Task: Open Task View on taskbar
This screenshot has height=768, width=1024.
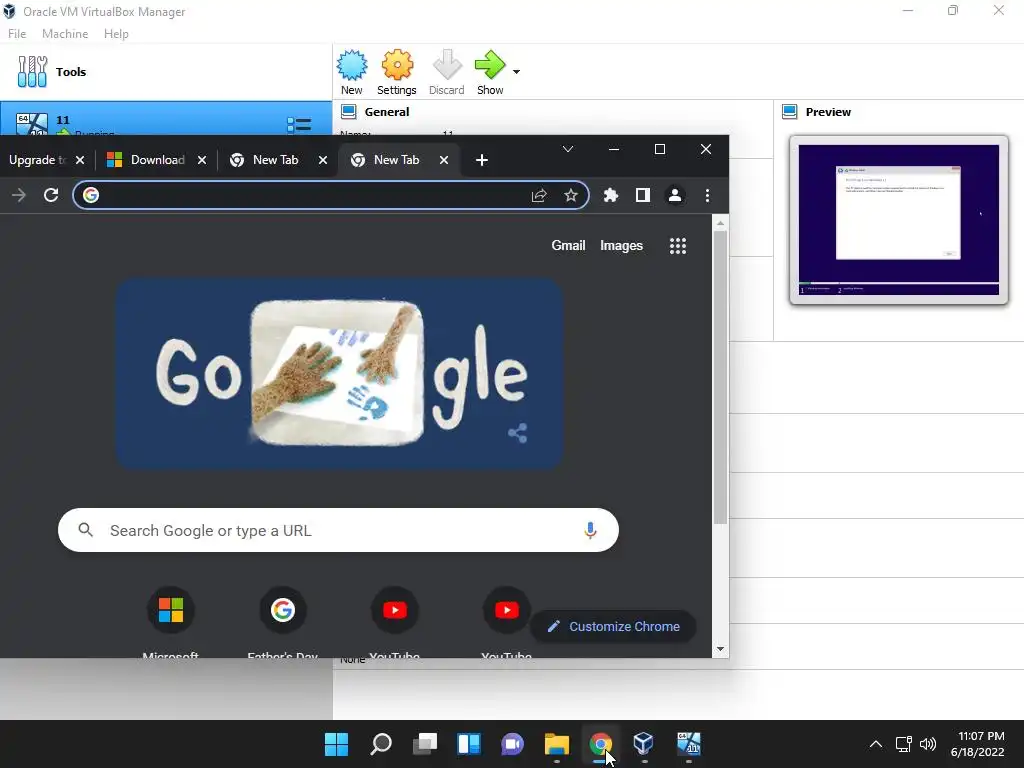Action: tap(424, 744)
